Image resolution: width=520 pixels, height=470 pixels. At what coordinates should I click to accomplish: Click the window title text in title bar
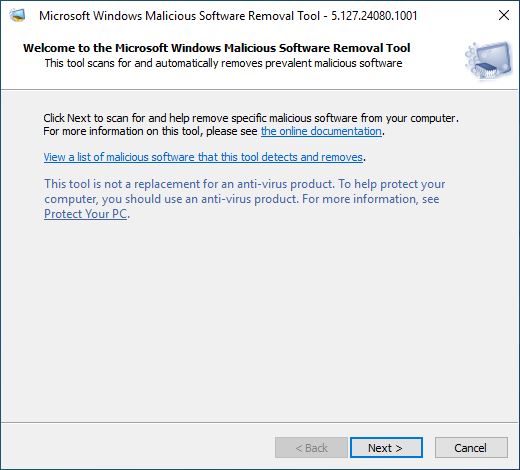click(x=179, y=16)
